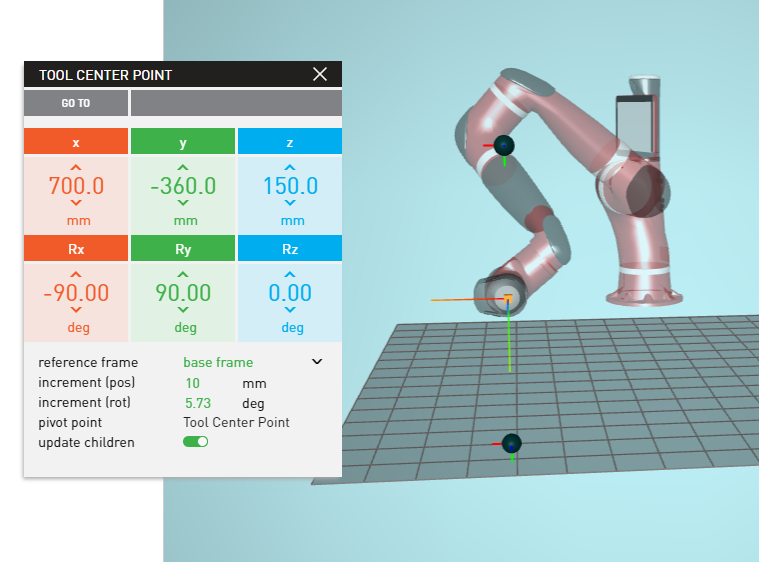Edit the z value 150.0
The image size is (759, 562).
290,186
